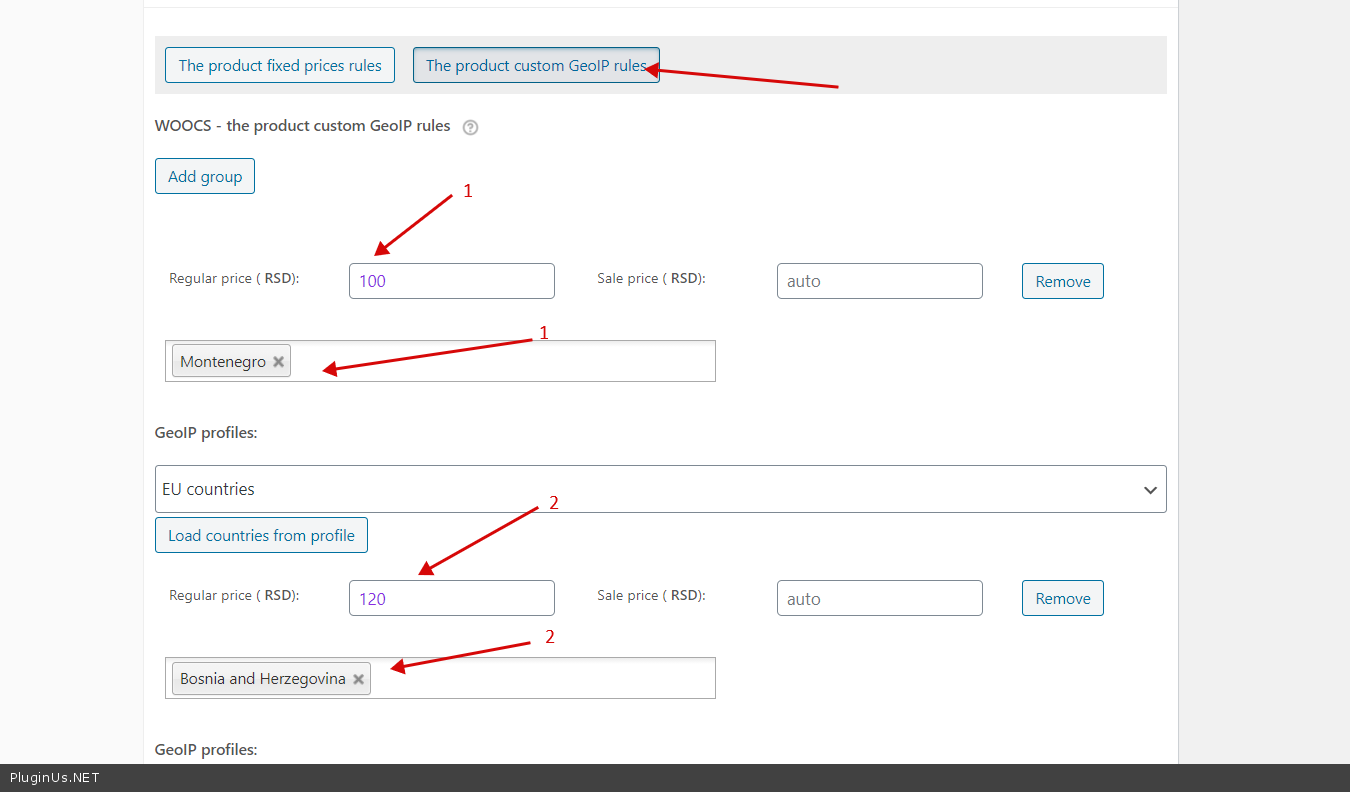Click empty area of the Montenegro countries box
1350x792 pixels.
click(500, 361)
